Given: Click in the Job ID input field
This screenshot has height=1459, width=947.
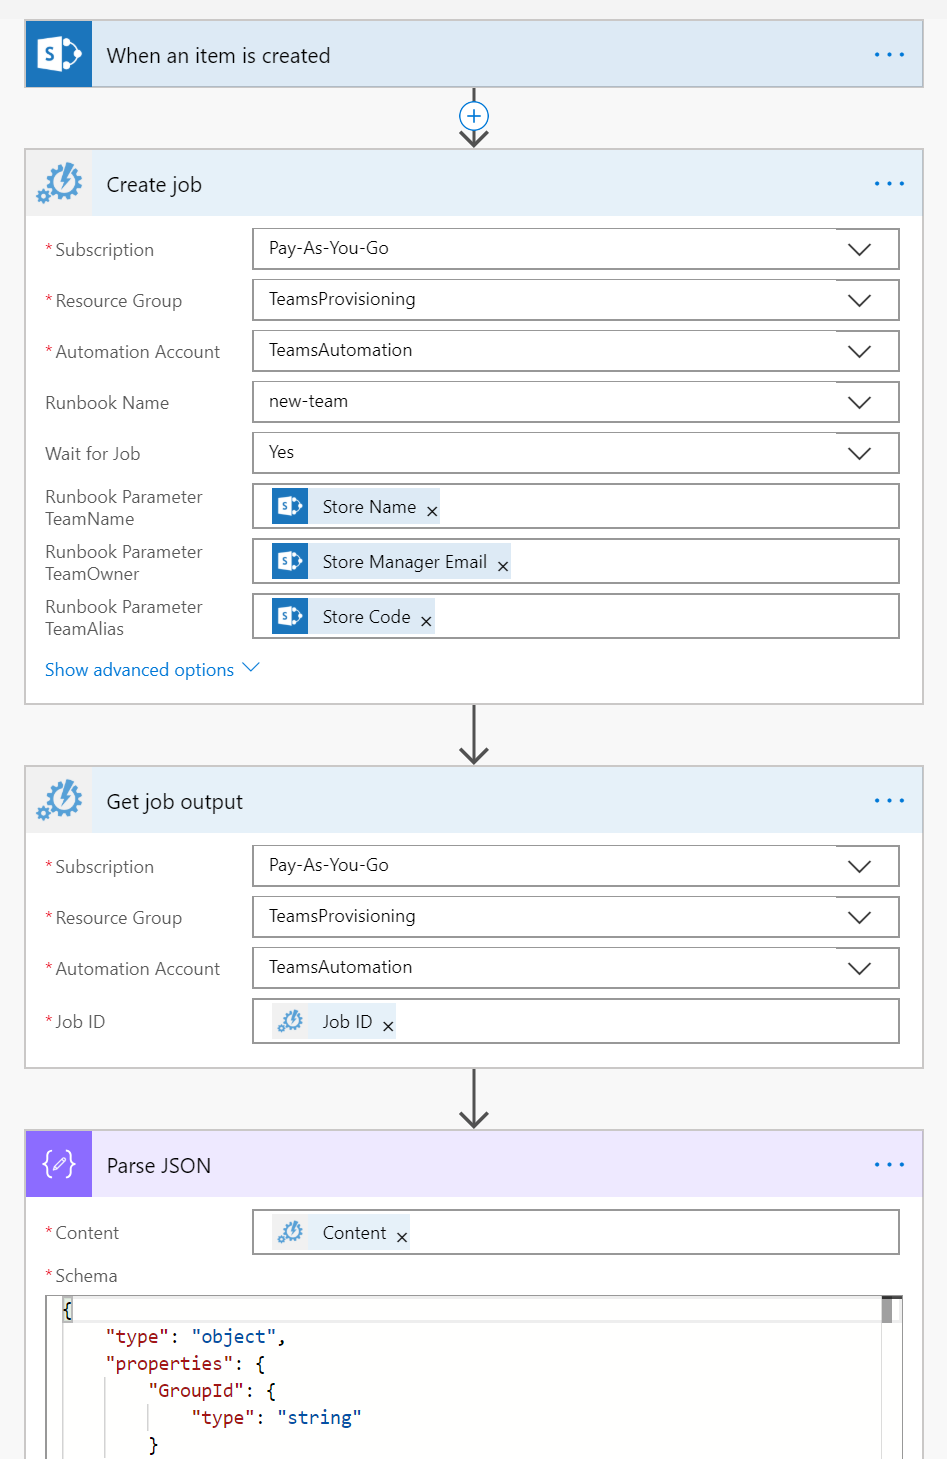Looking at the screenshot, I should [x=575, y=1021].
